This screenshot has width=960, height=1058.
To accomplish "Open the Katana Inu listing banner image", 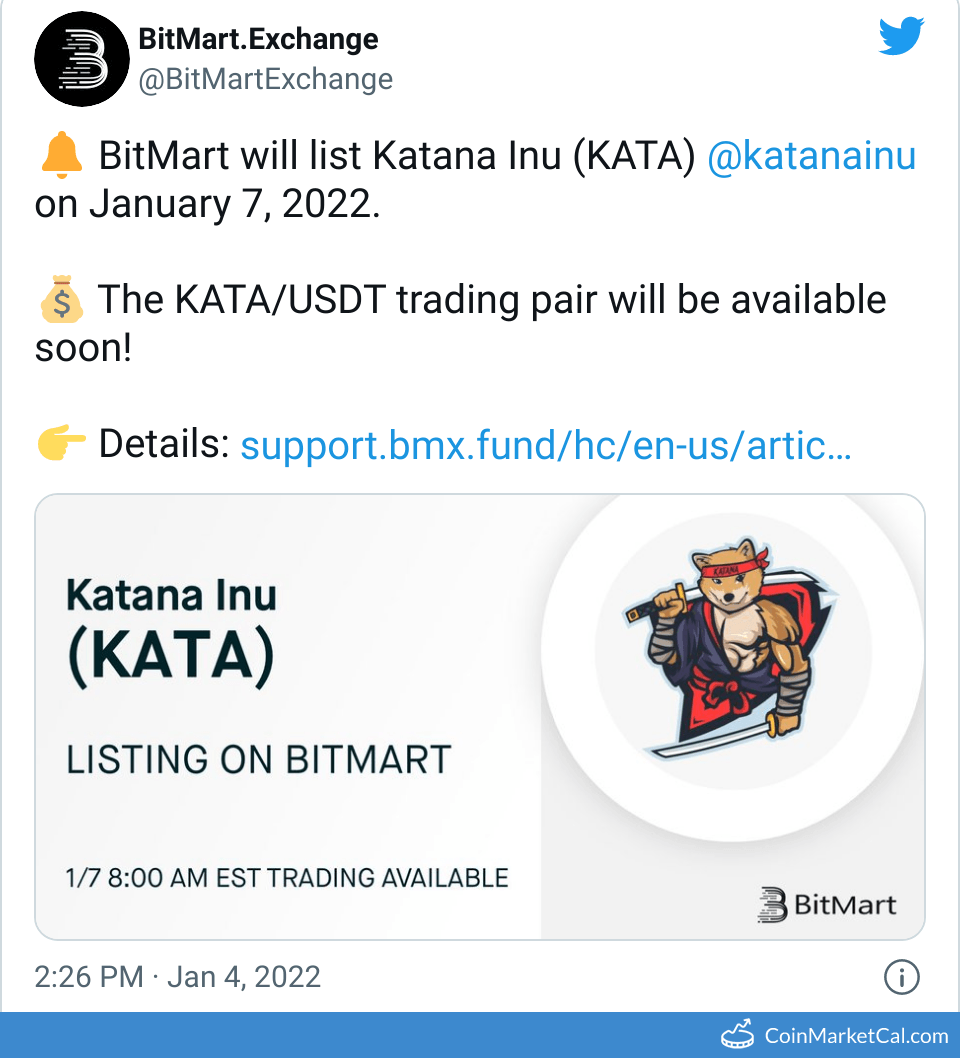I will [x=480, y=715].
